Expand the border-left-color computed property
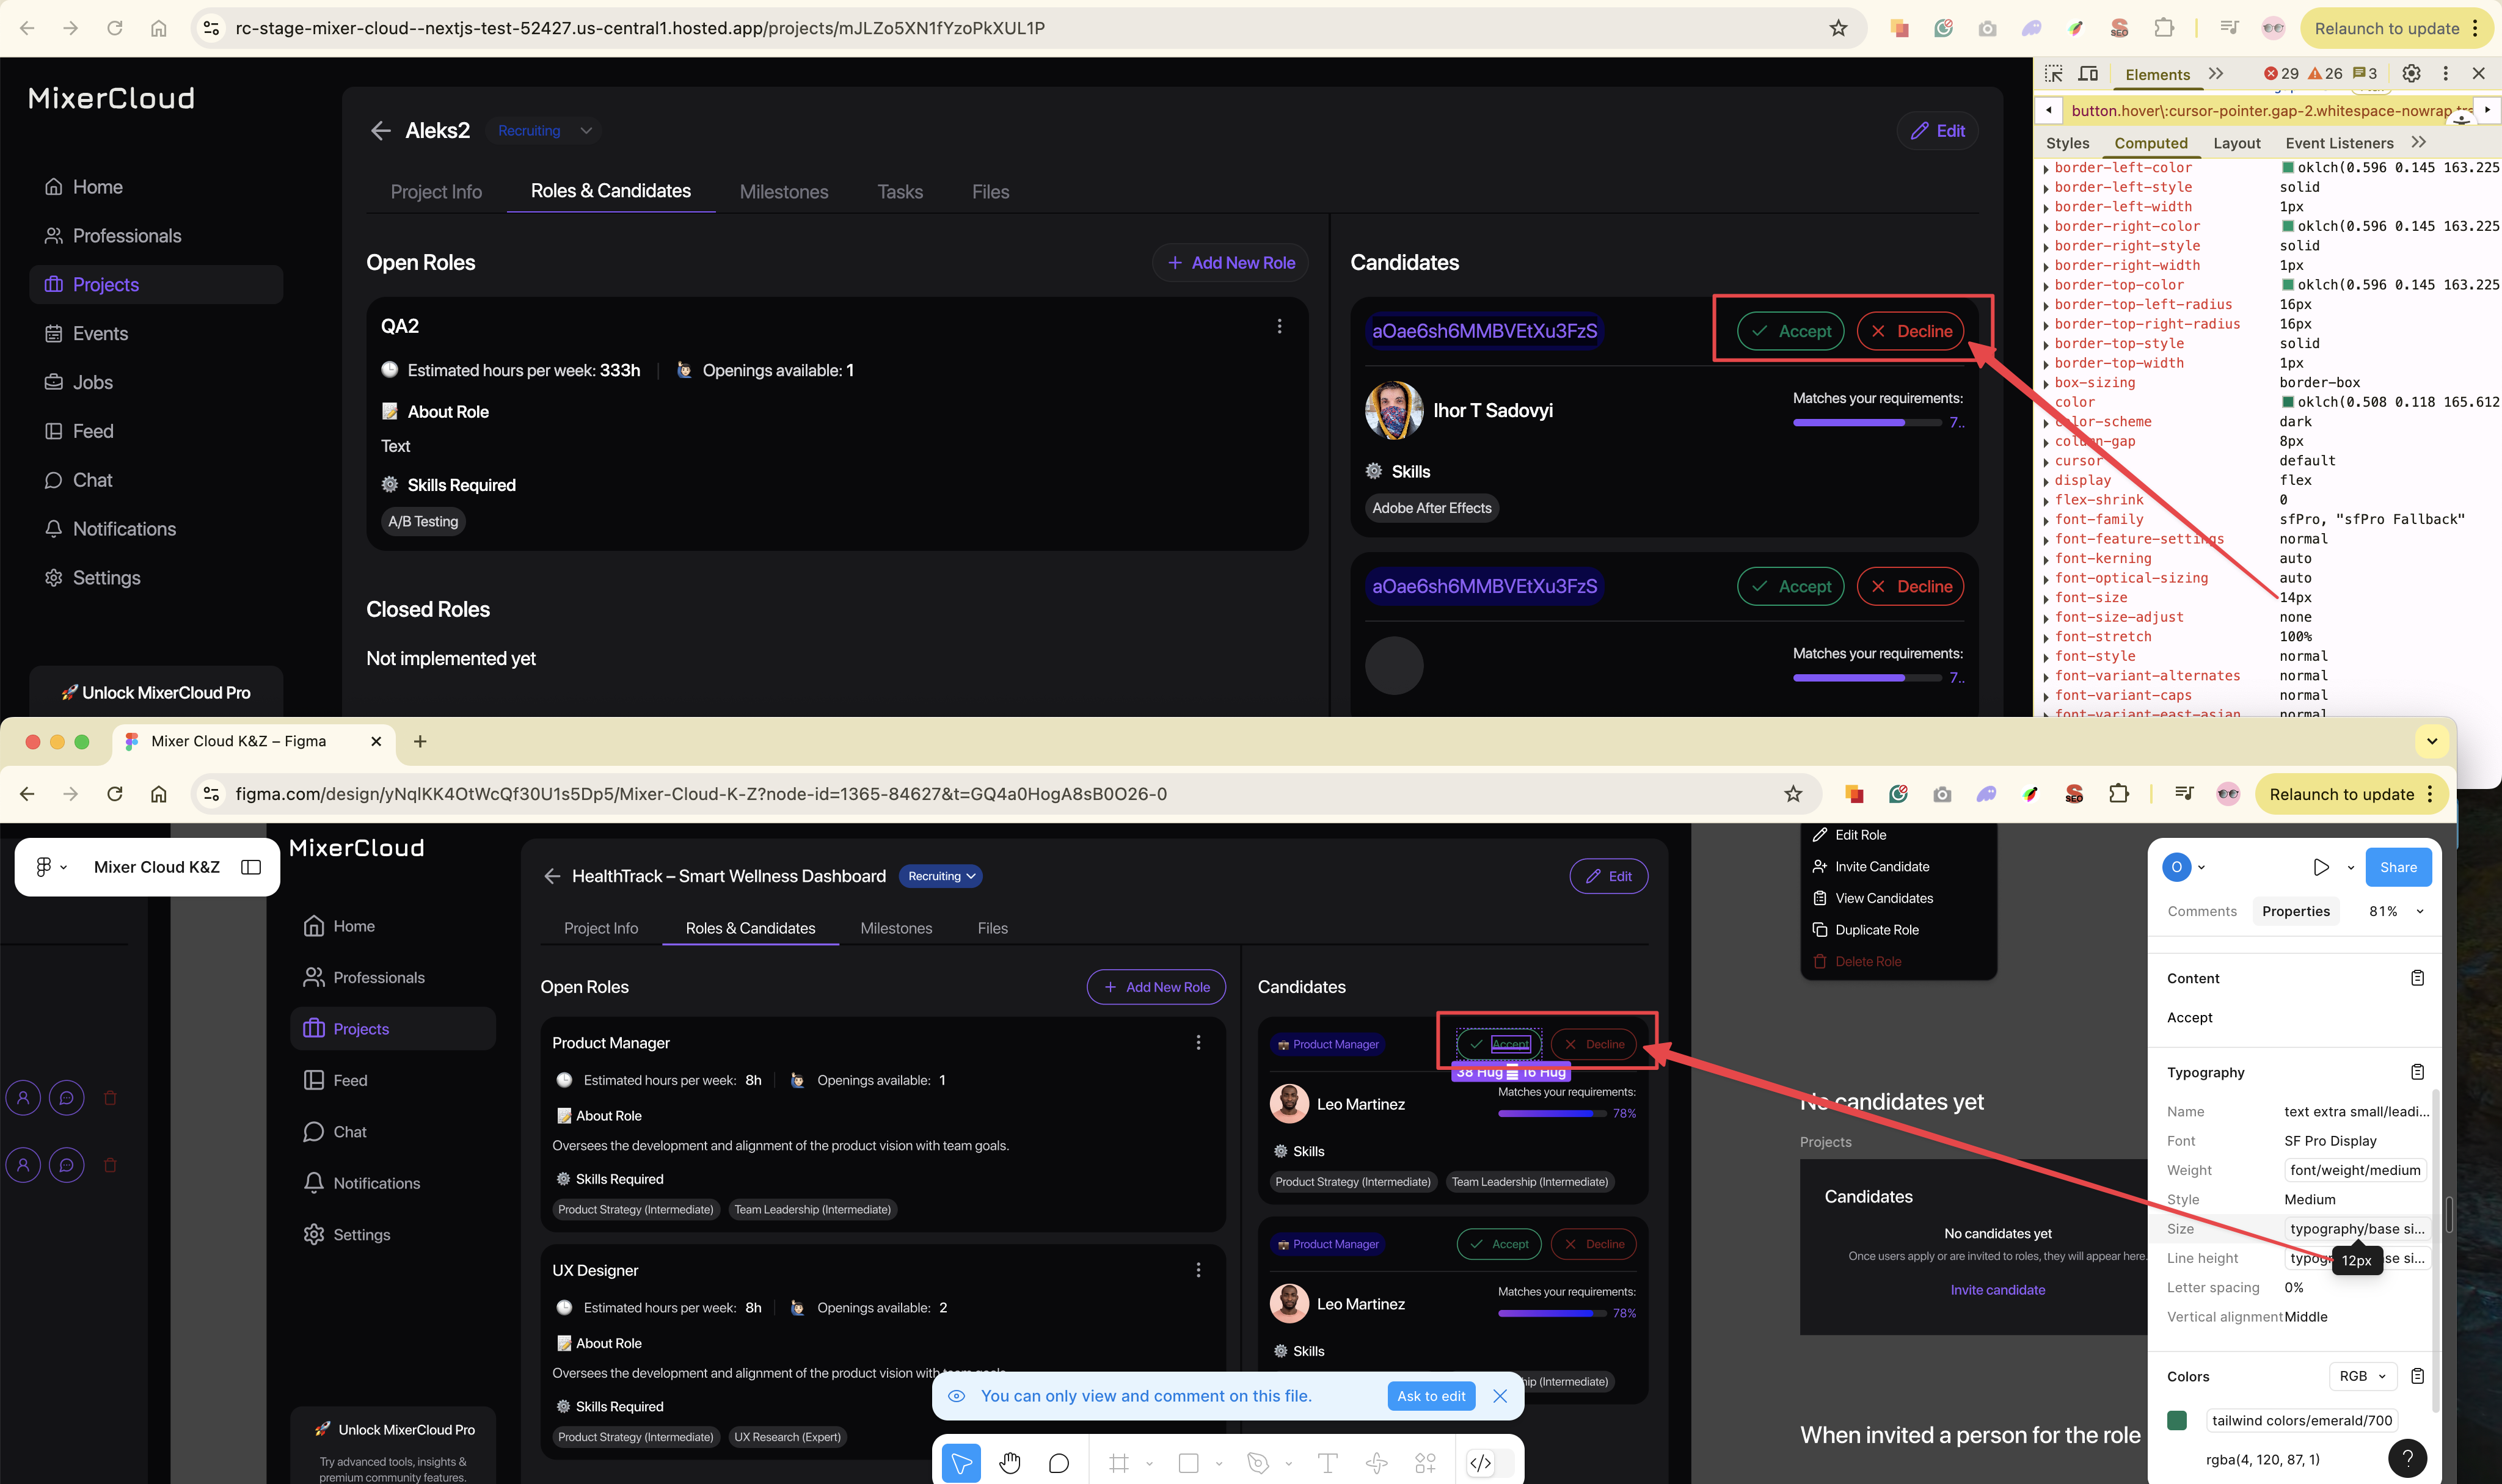The image size is (2502, 1484). 2046,169
